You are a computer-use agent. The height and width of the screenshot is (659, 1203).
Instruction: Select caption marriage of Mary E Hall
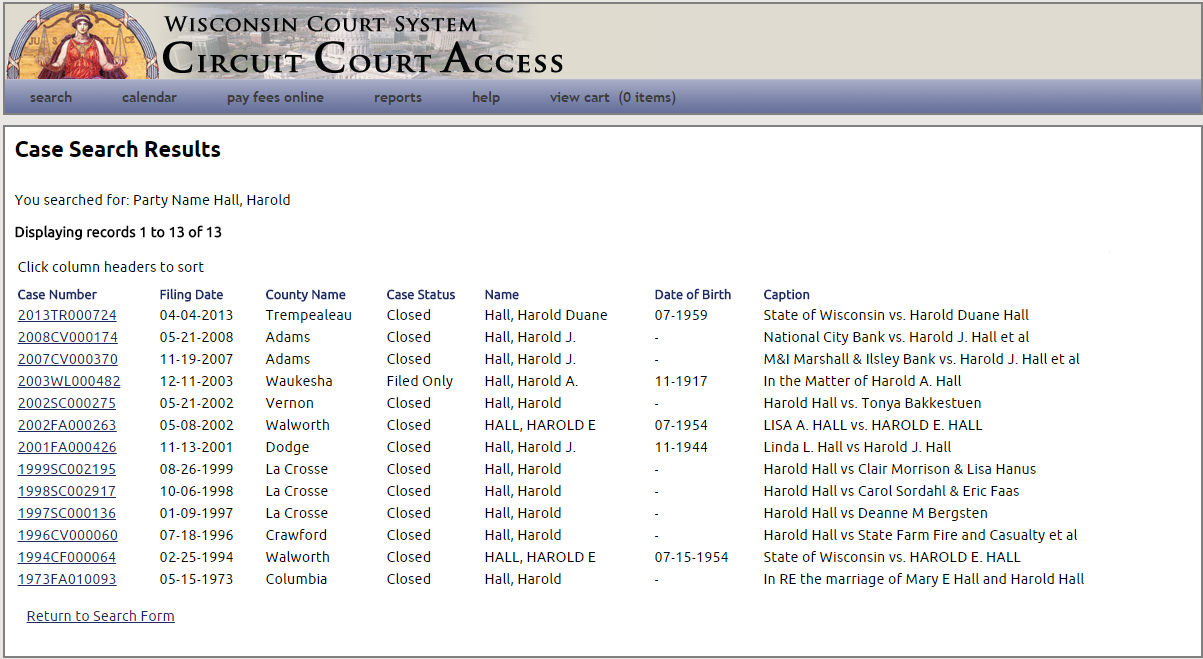coord(924,579)
